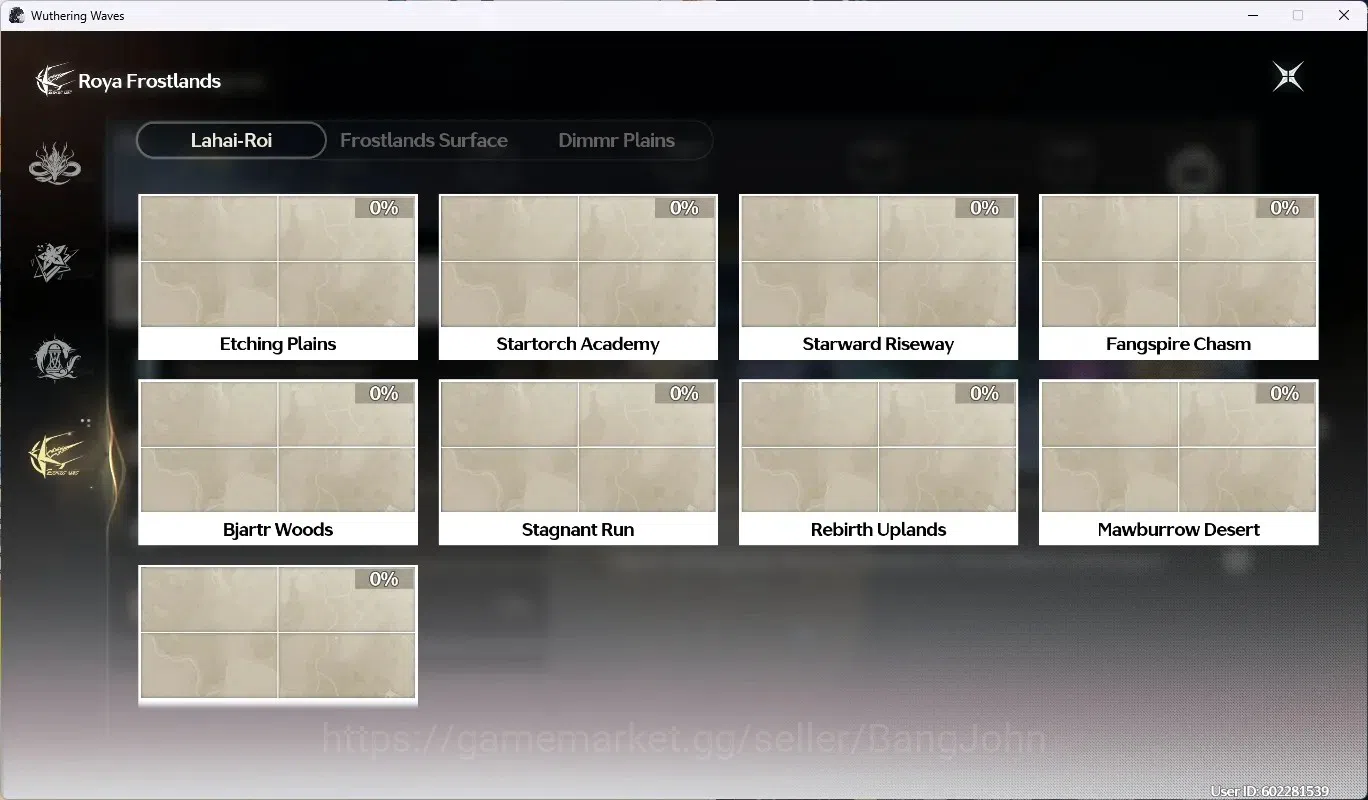Click the 0% badge on Startorch Academy
Viewport: 1368px width, 800px height.
click(x=684, y=208)
